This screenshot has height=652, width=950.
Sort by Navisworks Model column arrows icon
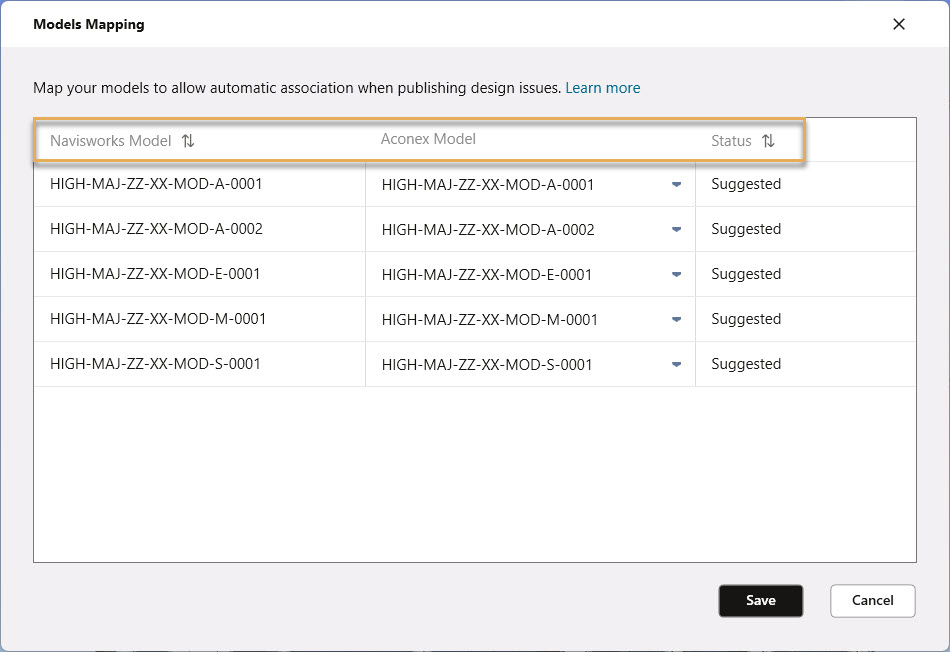tap(188, 141)
